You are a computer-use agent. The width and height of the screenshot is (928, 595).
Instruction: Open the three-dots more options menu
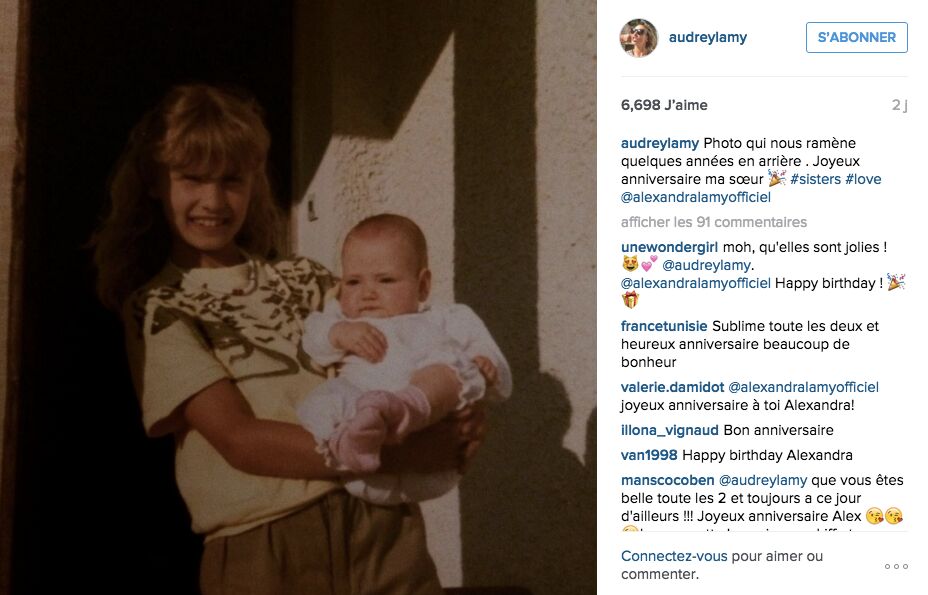[x=896, y=567]
